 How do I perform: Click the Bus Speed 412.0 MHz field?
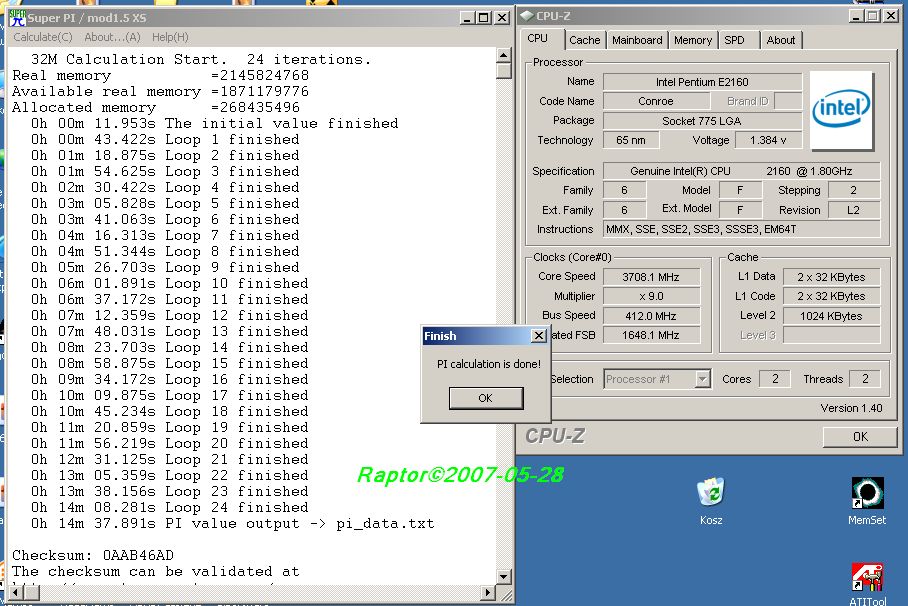[x=650, y=316]
